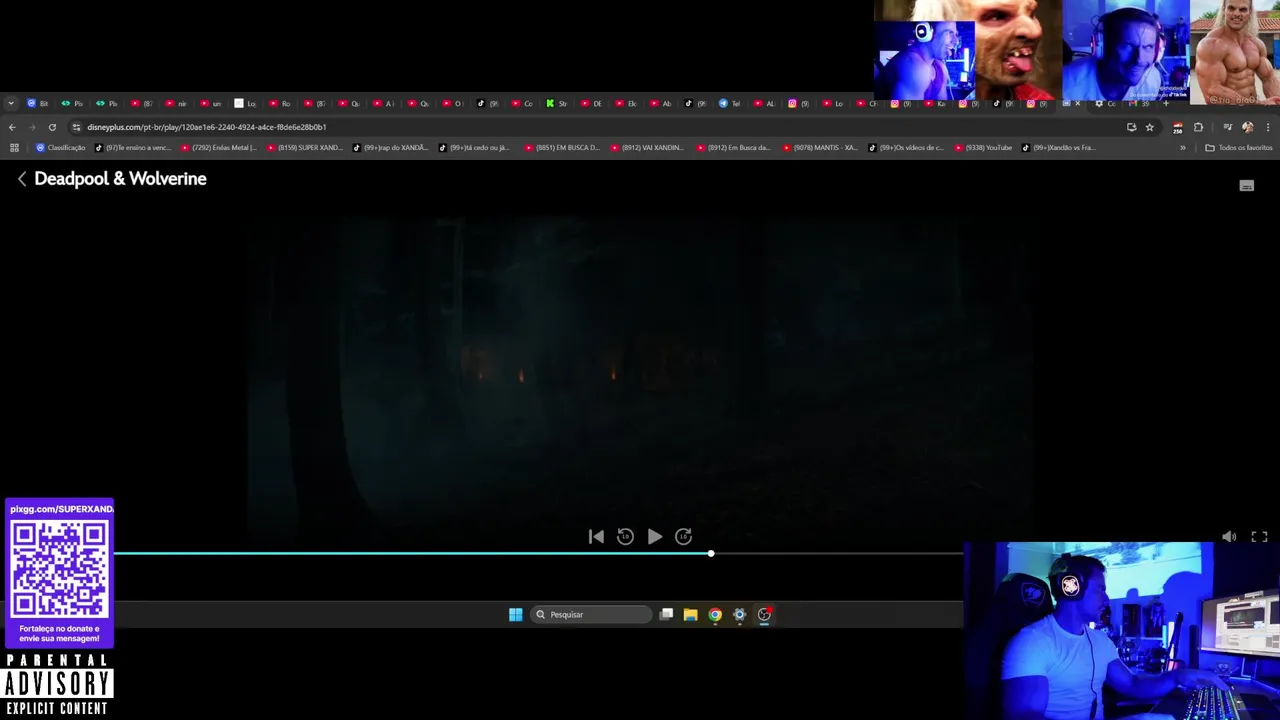The image size is (1280, 720).
Task: Open the red extension badge showing 250
Action: click(x=1177, y=127)
